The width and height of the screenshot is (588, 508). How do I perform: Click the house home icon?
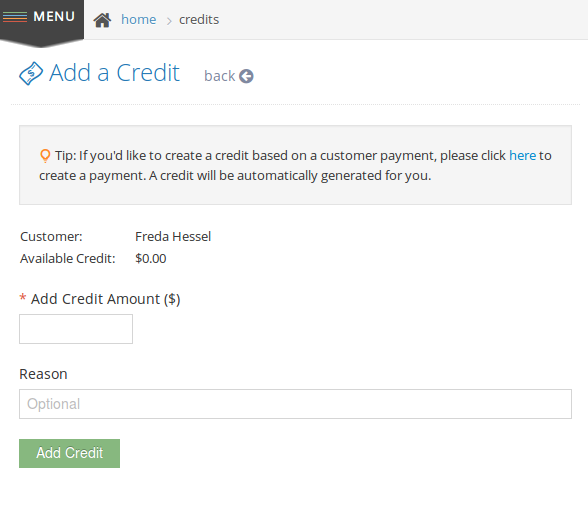102,20
